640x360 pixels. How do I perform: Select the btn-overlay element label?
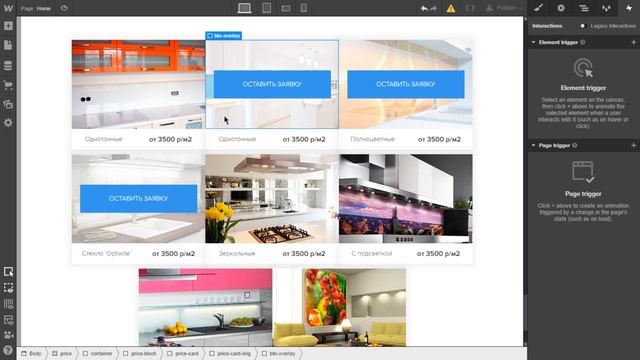(x=224, y=36)
